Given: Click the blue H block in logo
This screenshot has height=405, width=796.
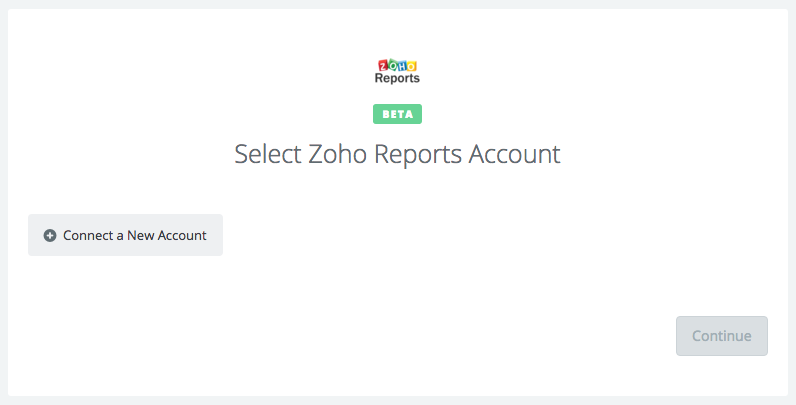Looking at the screenshot, I should [402, 65].
